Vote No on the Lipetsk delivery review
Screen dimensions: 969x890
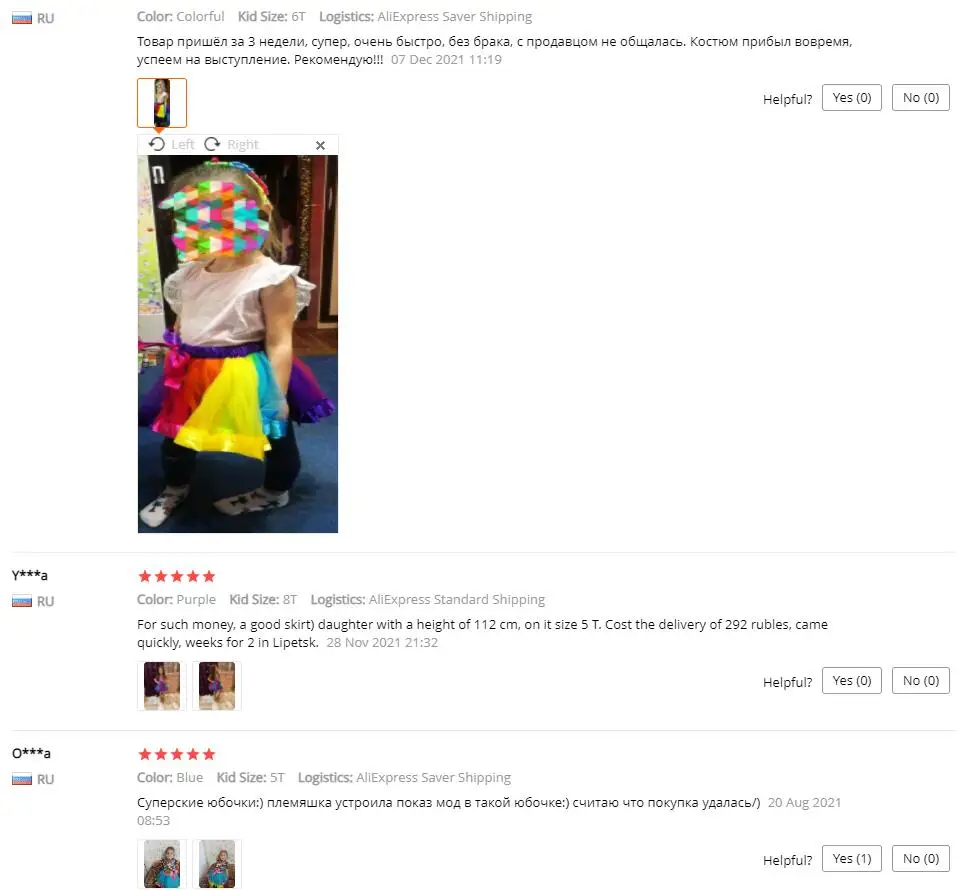(921, 680)
